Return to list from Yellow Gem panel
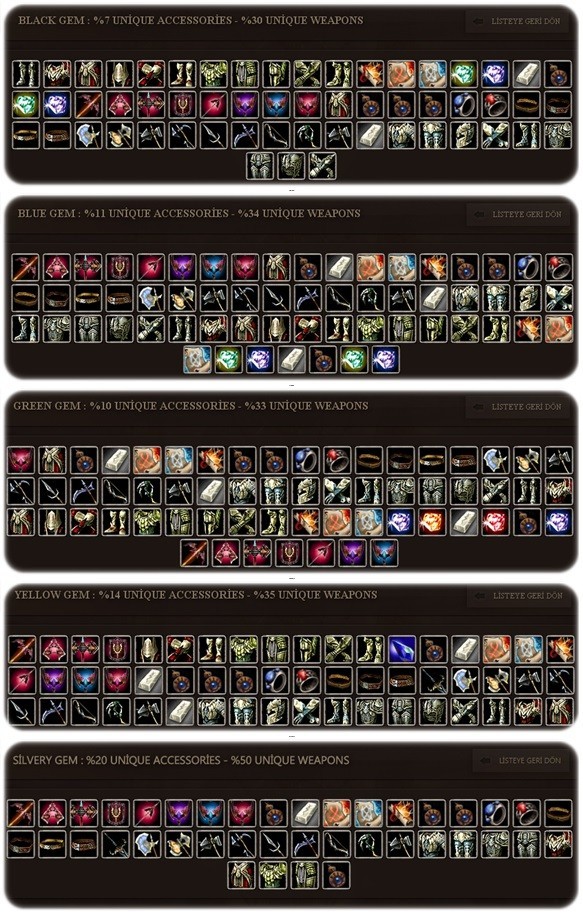The width and height of the screenshot is (583, 915). pos(520,596)
